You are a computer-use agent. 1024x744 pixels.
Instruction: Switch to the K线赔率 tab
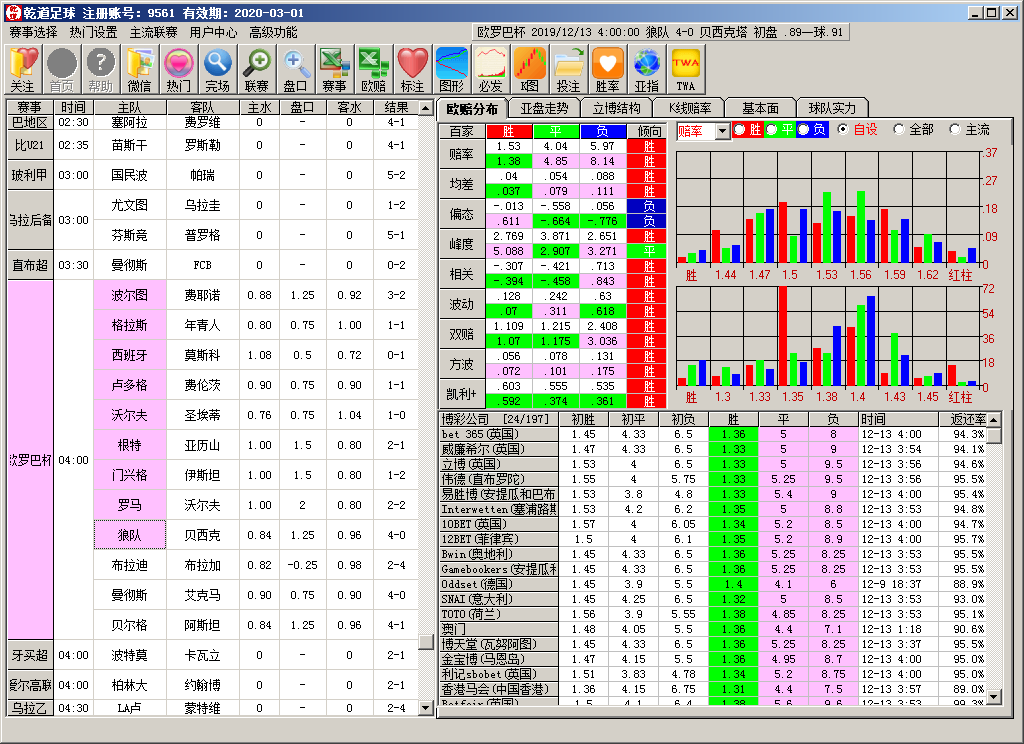point(690,108)
